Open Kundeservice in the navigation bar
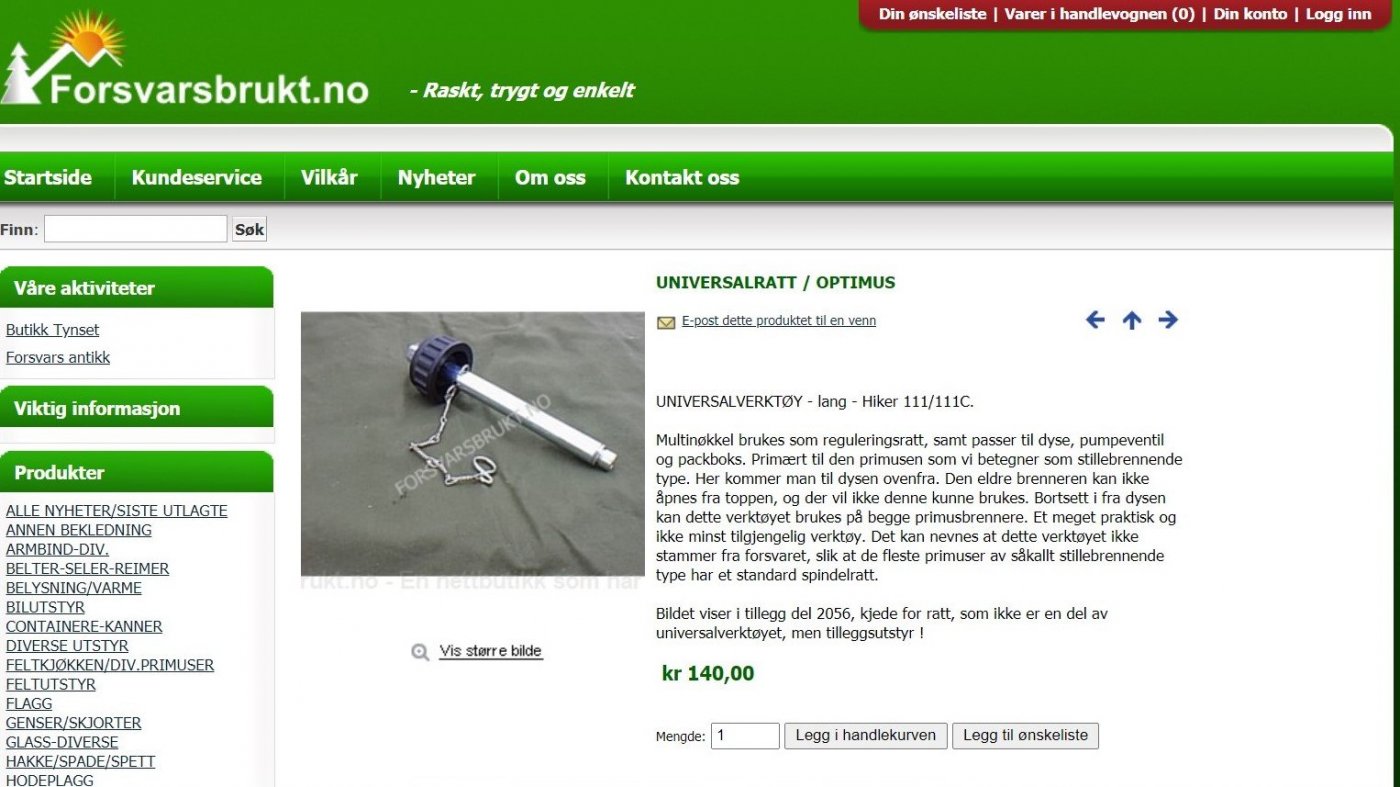The height and width of the screenshot is (787, 1400). (197, 178)
